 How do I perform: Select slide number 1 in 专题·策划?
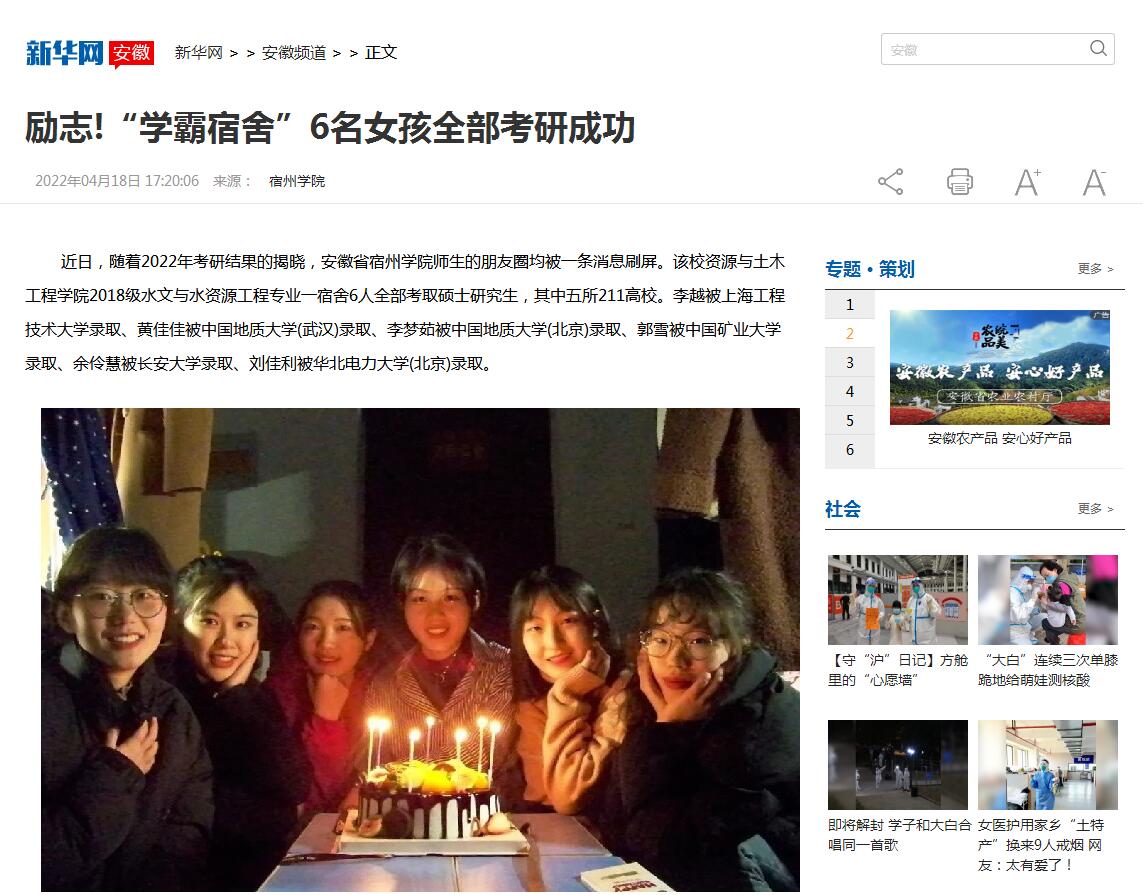[x=849, y=305]
